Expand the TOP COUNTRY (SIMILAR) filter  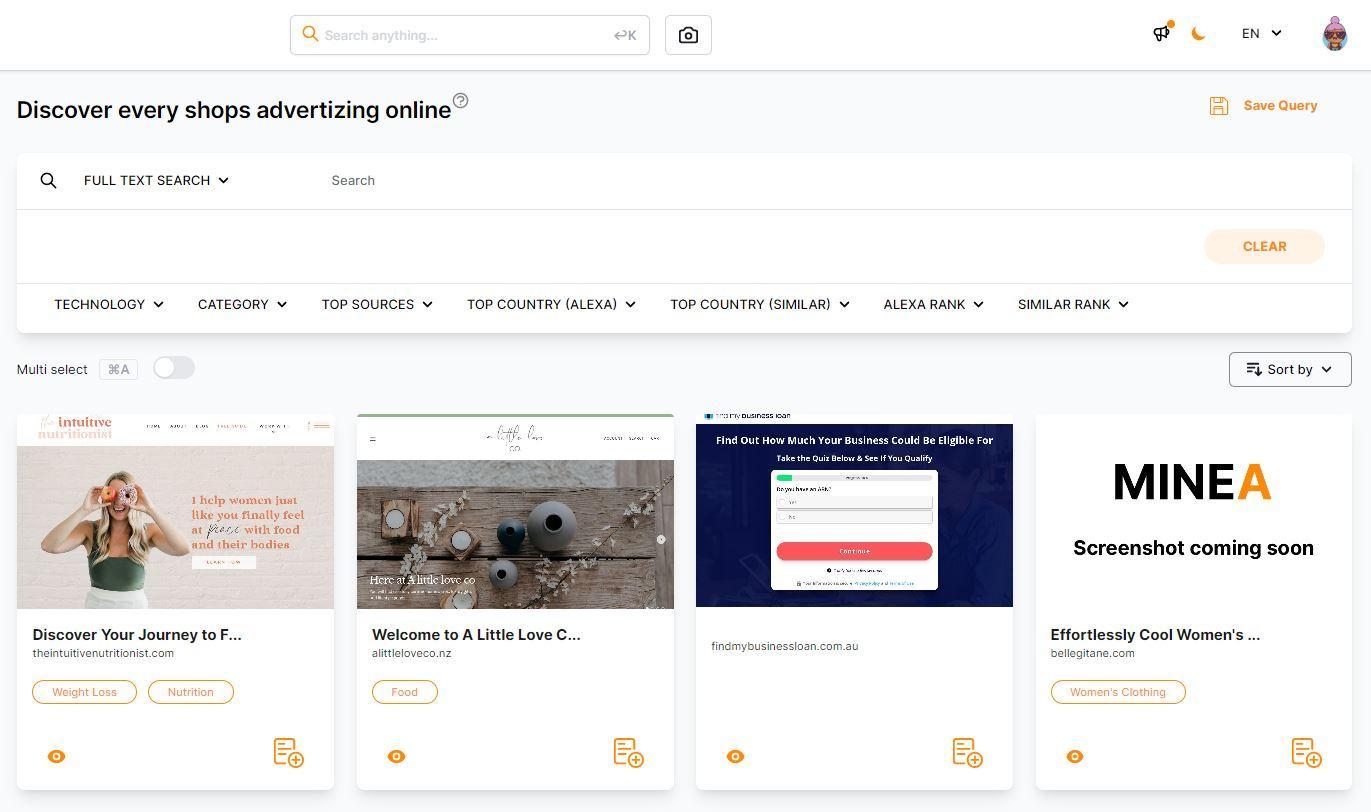tap(760, 304)
